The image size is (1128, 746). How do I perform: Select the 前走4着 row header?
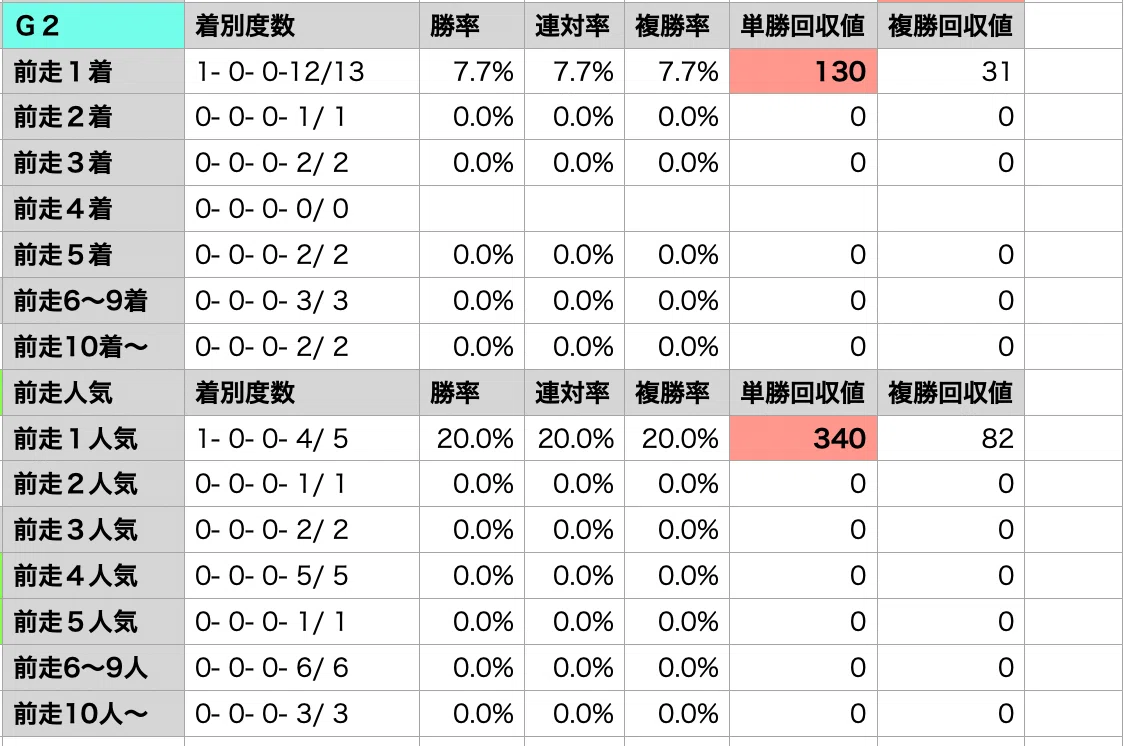pos(93,209)
